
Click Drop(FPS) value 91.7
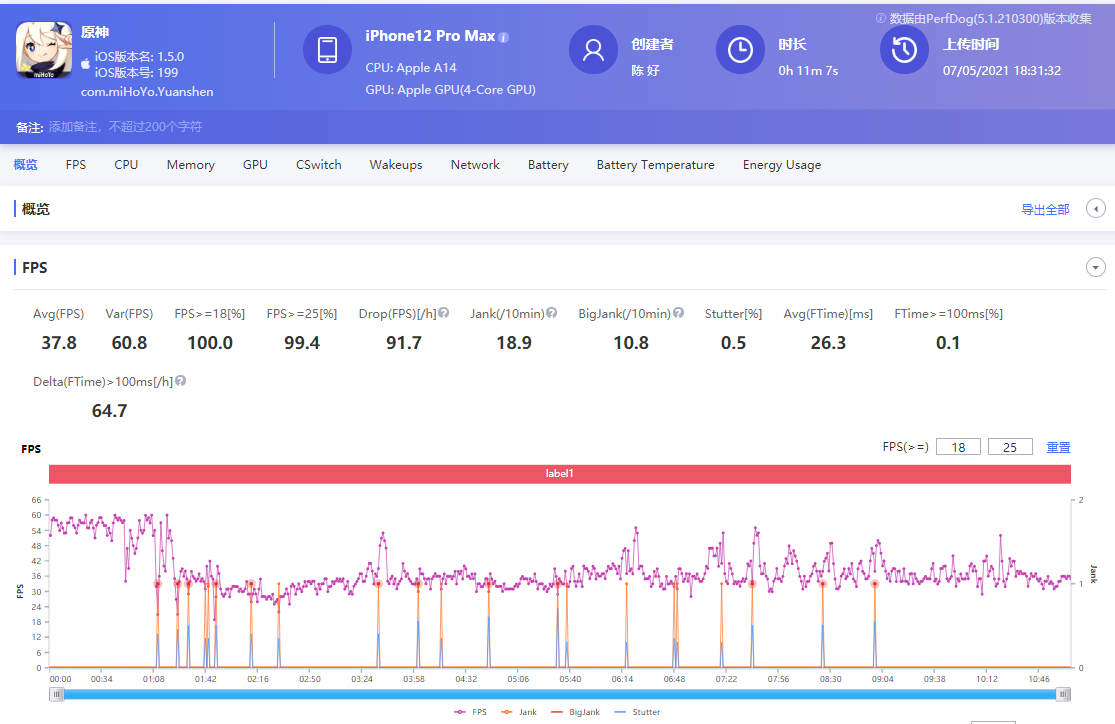pyautogui.click(x=404, y=343)
